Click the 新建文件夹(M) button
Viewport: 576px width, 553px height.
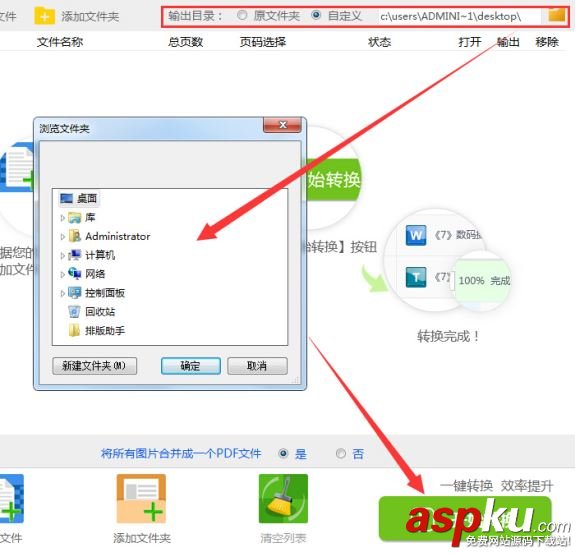tap(94, 366)
